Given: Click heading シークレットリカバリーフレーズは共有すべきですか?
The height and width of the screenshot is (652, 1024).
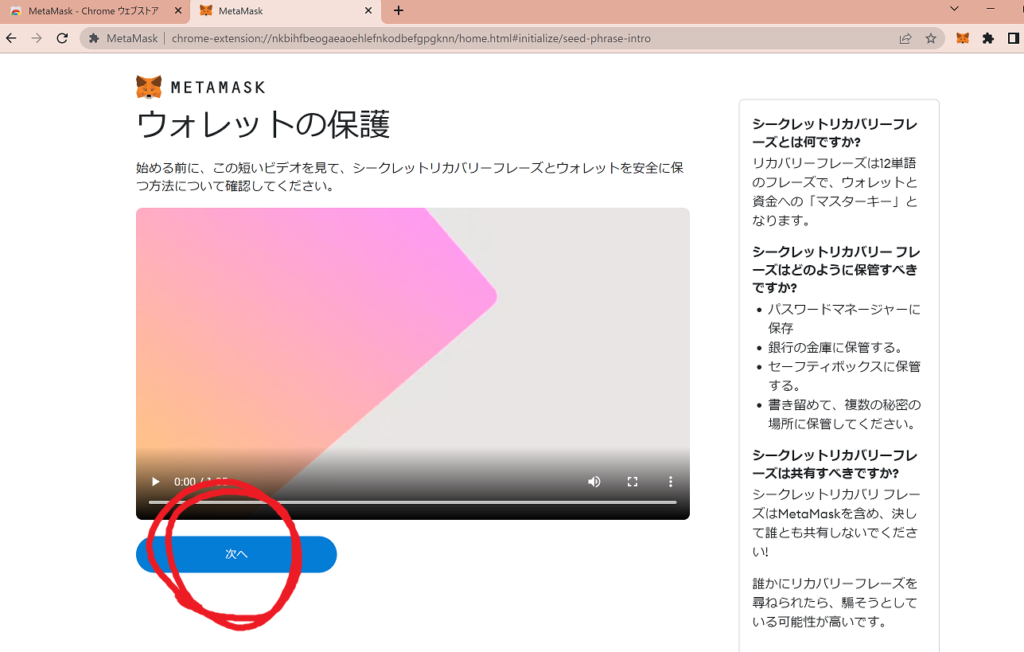Looking at the screenshot, I should tap(835, 464).
